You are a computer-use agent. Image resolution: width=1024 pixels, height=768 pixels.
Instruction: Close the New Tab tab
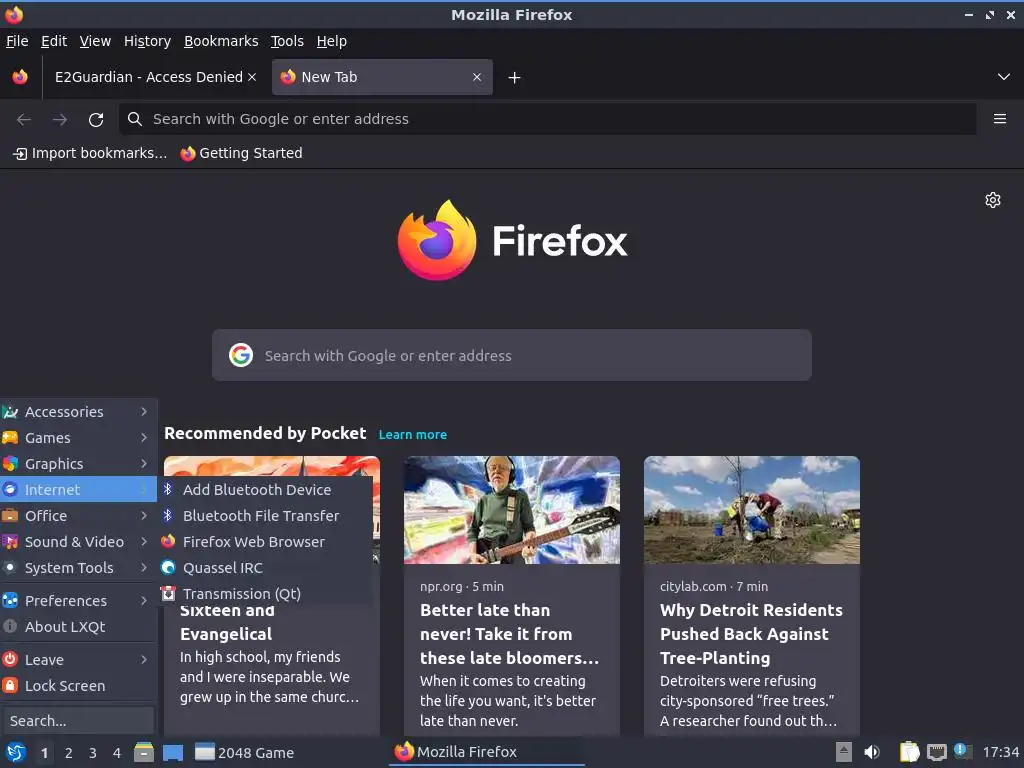point(477,77)
